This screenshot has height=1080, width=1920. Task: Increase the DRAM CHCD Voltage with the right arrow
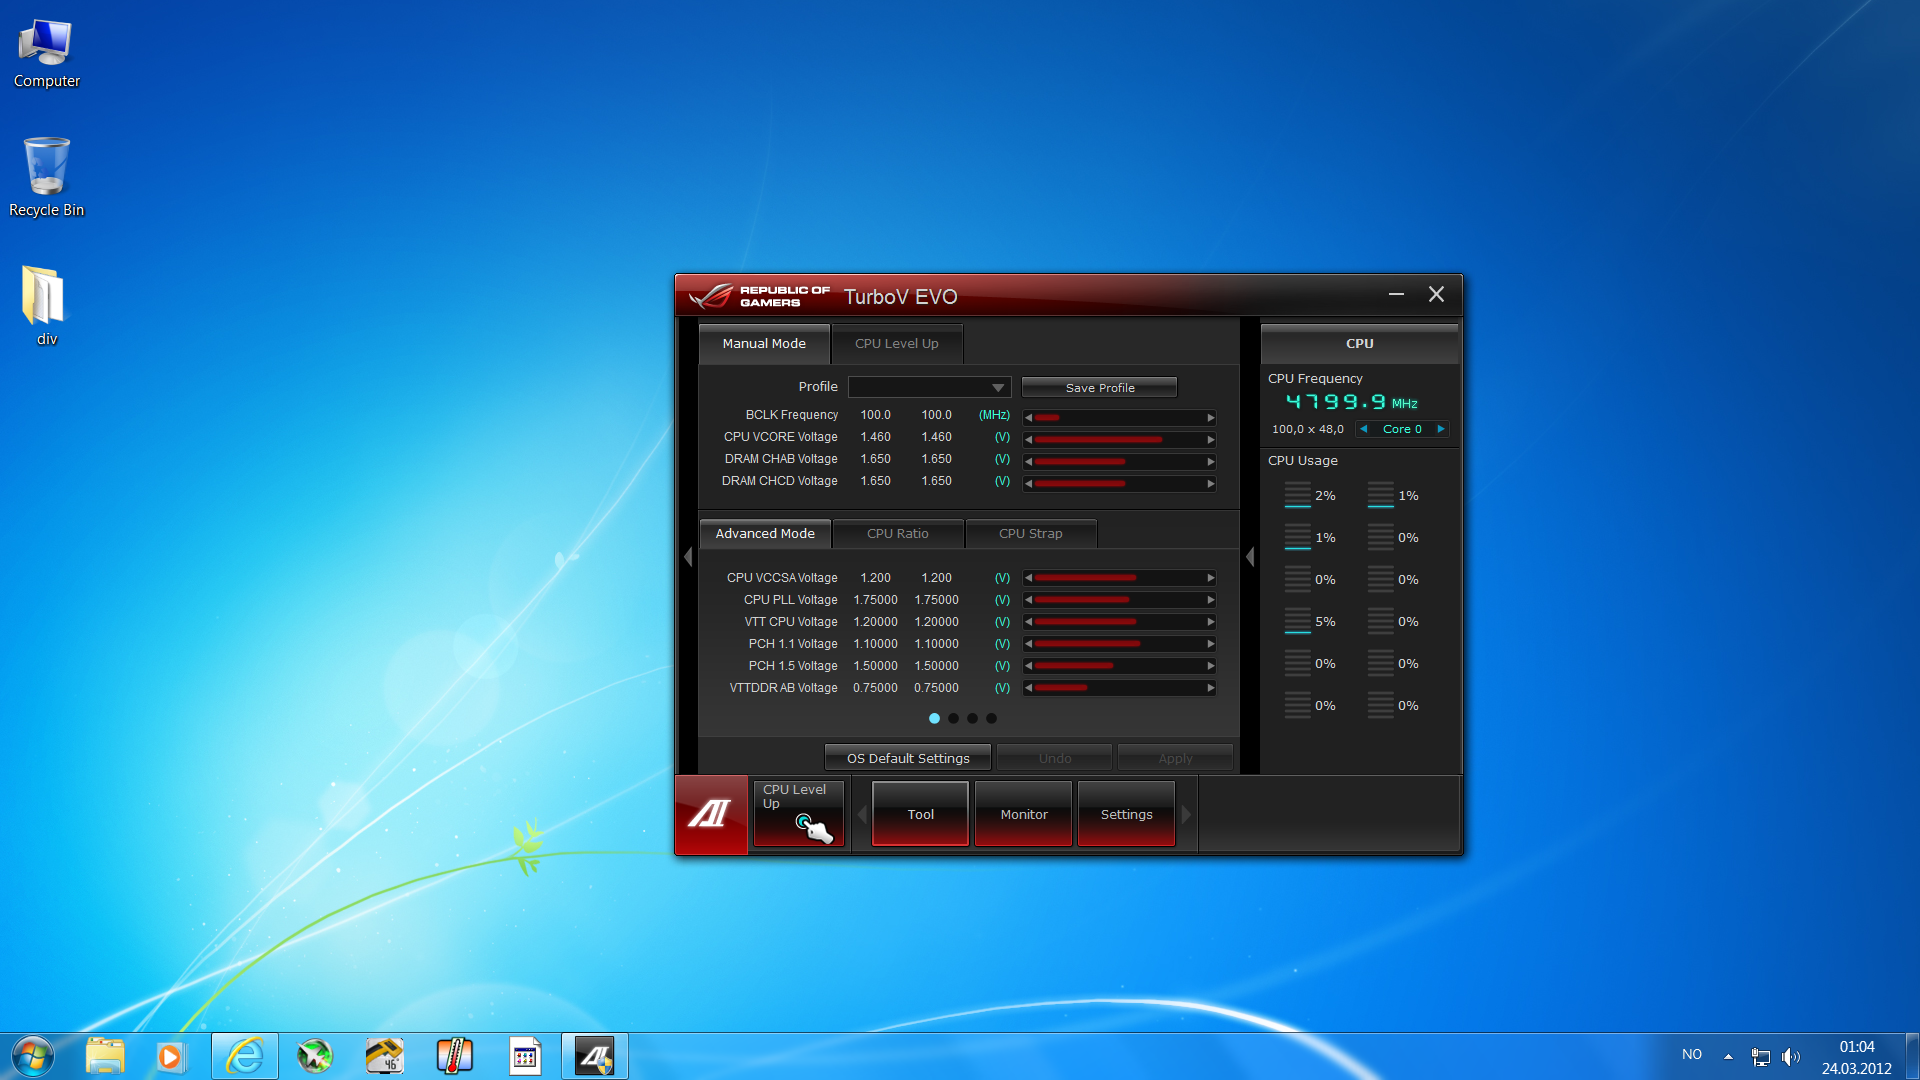pyautogui.click(x=1210, y=483)
